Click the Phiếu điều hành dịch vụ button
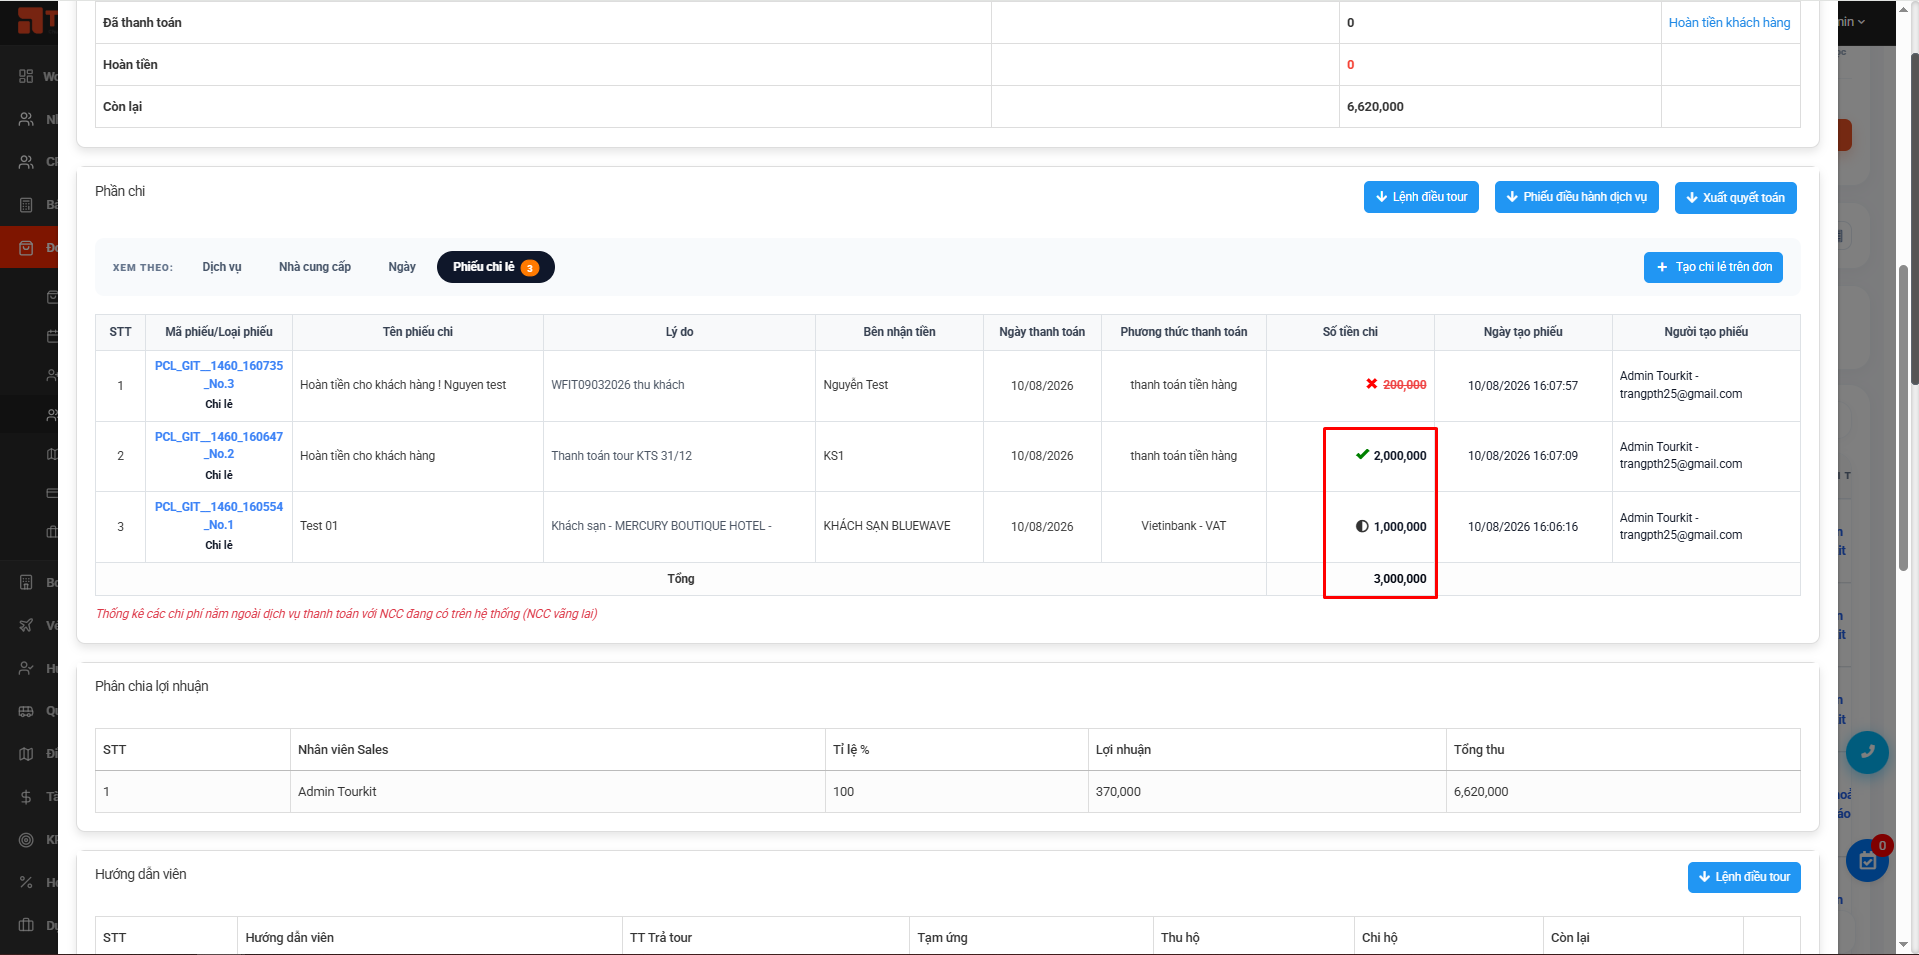Screen dimensions: 1919x955 (1577, 197)
